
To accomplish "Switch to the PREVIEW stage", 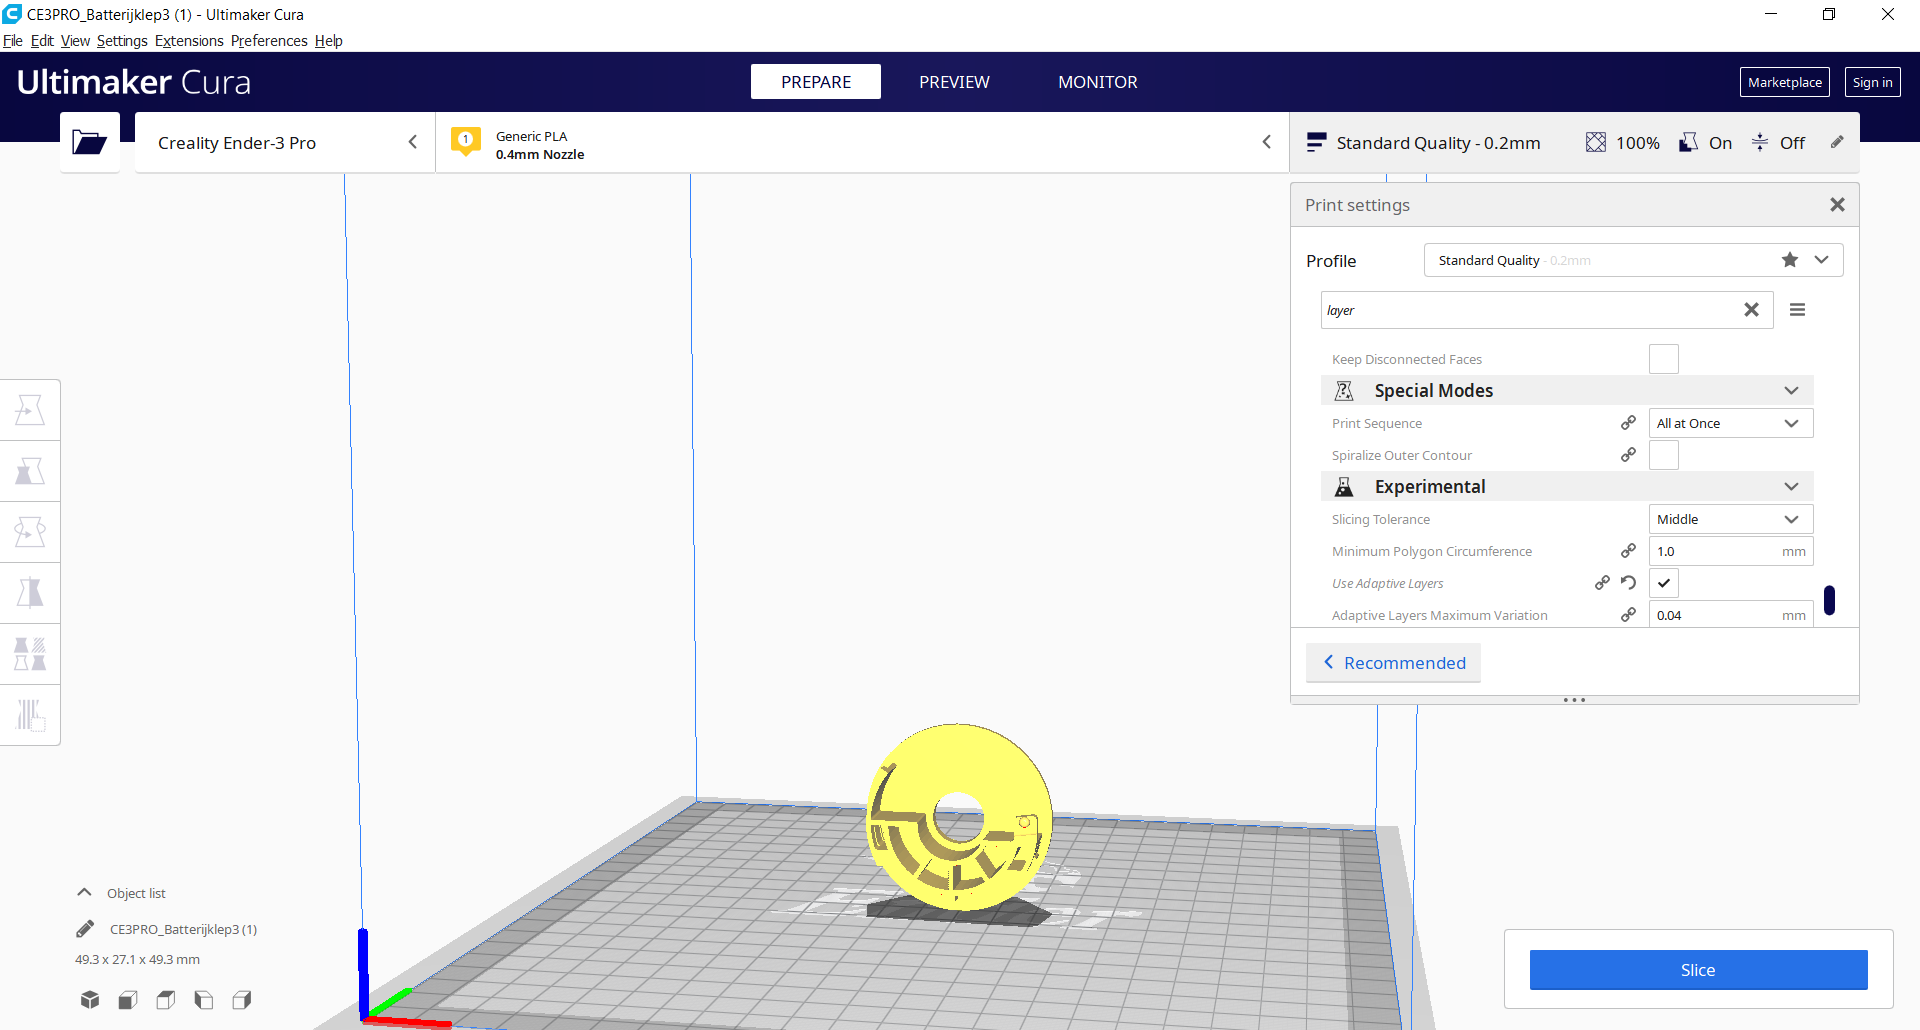I will coord(954,82).
